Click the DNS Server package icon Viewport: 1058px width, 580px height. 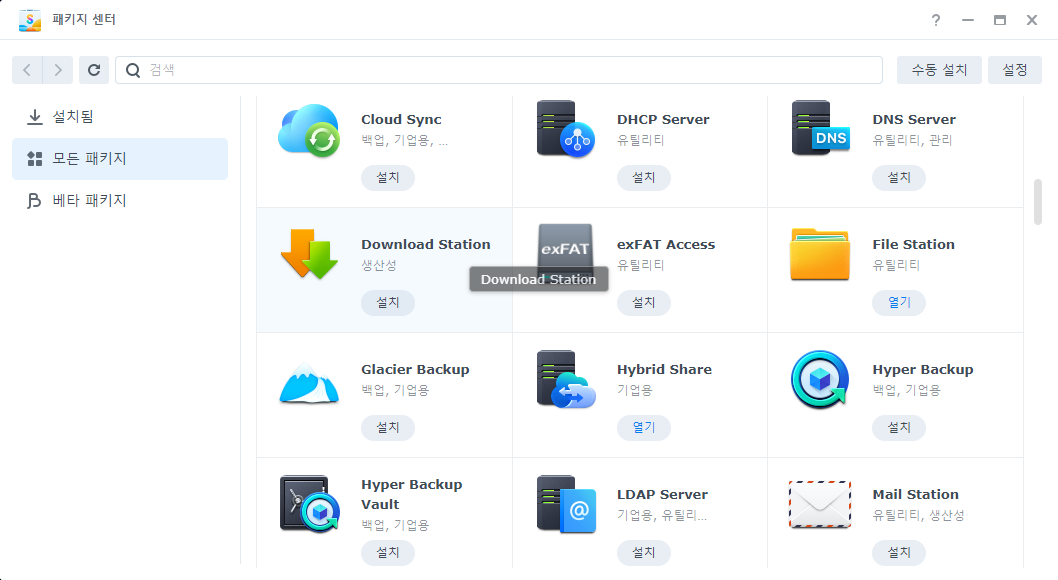[x=820, y=128]
